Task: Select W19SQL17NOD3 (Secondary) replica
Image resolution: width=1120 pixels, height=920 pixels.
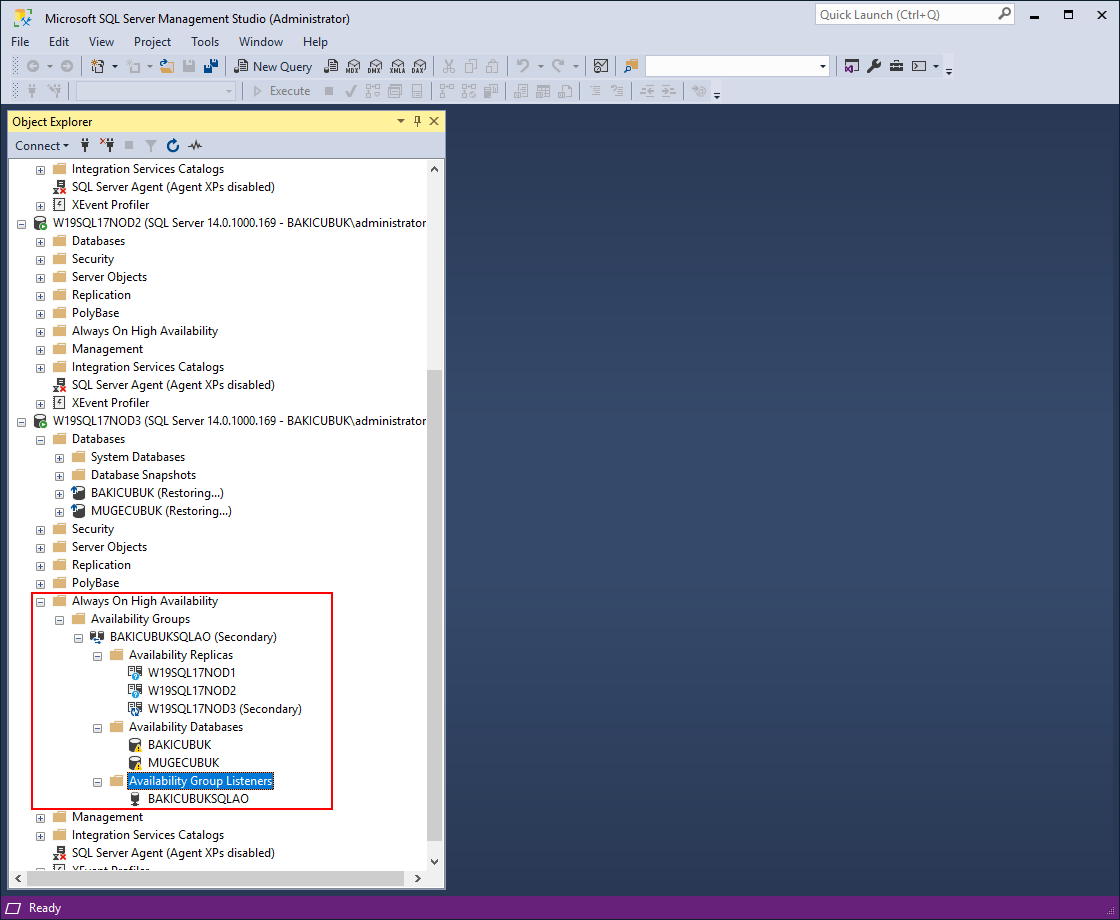Action: click(x=224, y=709)
